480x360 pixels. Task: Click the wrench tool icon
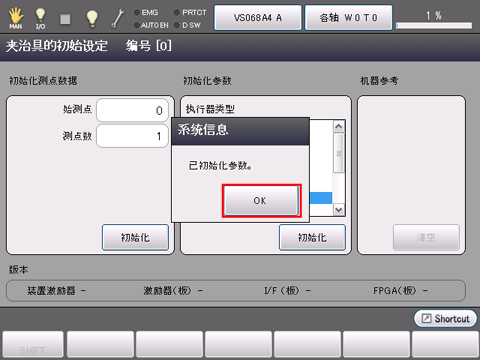[x=117, y=18]
